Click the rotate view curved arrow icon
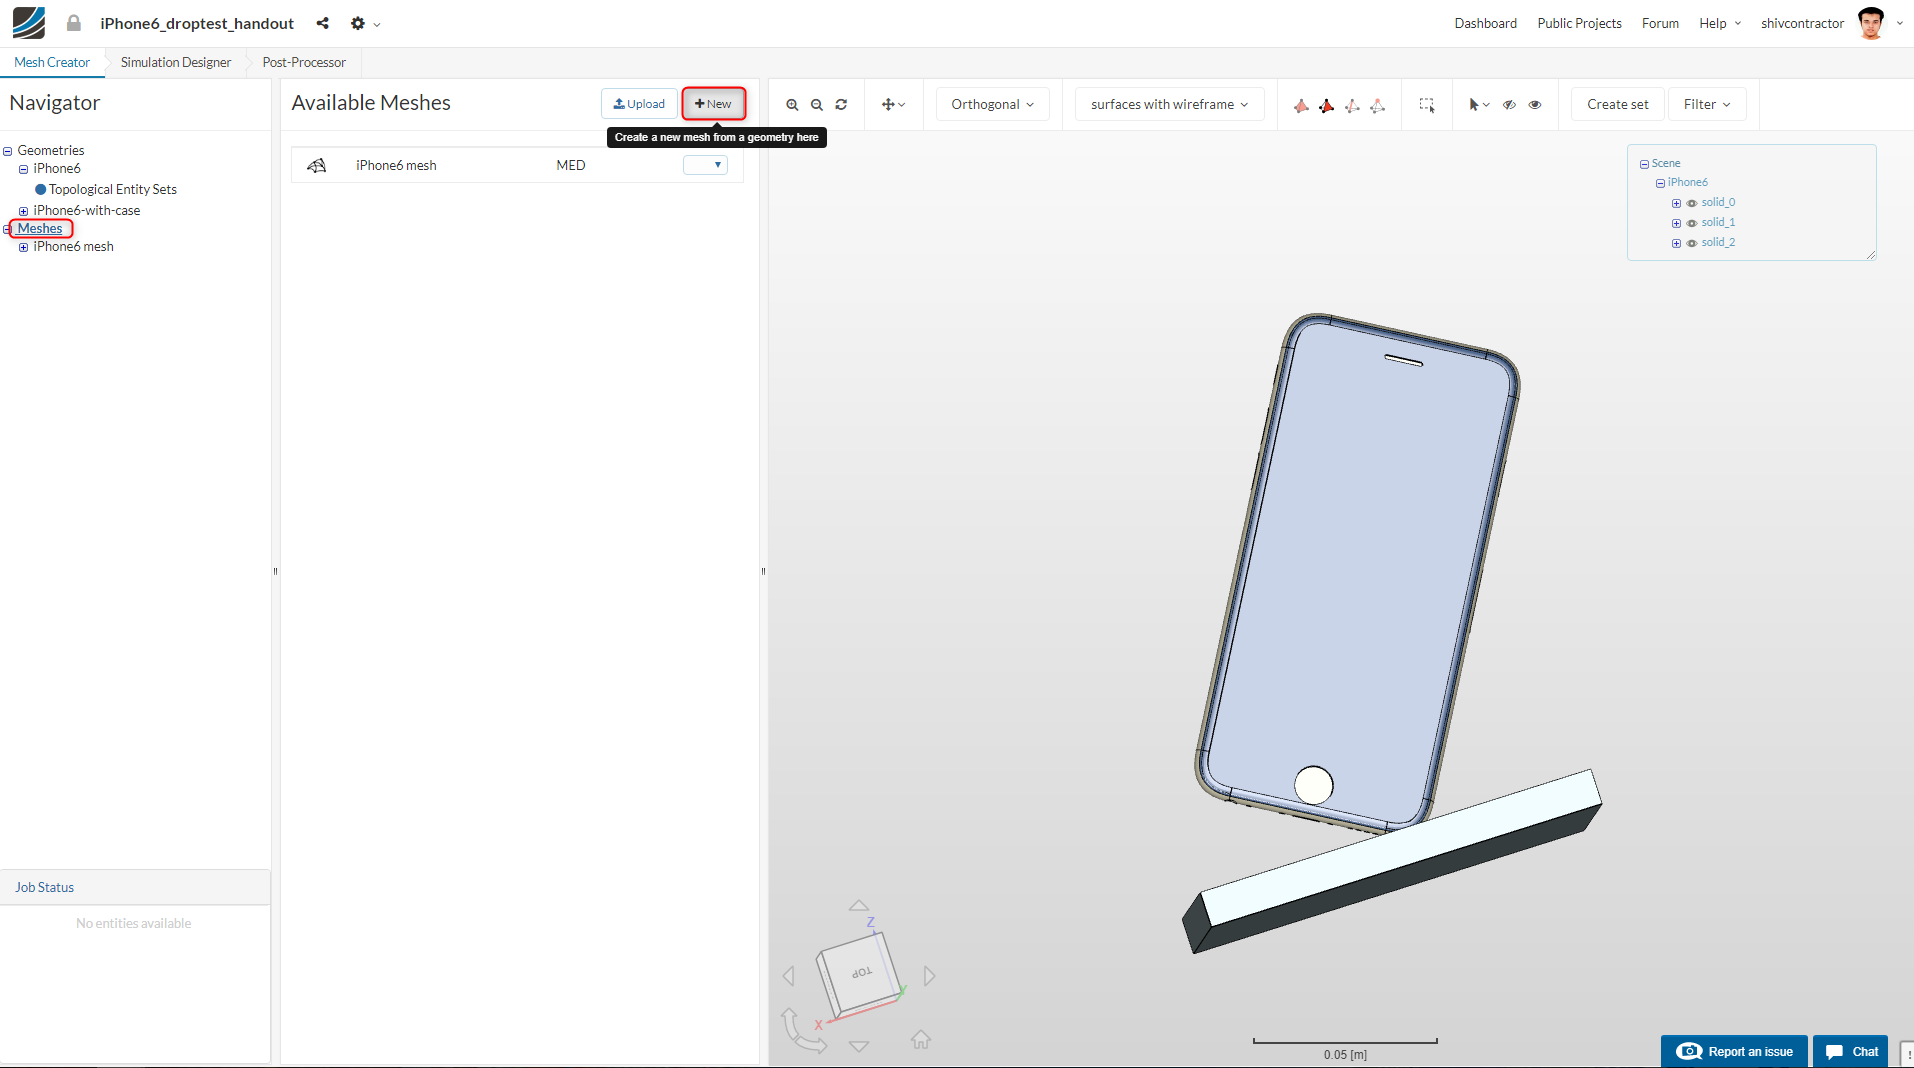This screenshot has width=1914, height=1068. click(x=802, y=1030)
